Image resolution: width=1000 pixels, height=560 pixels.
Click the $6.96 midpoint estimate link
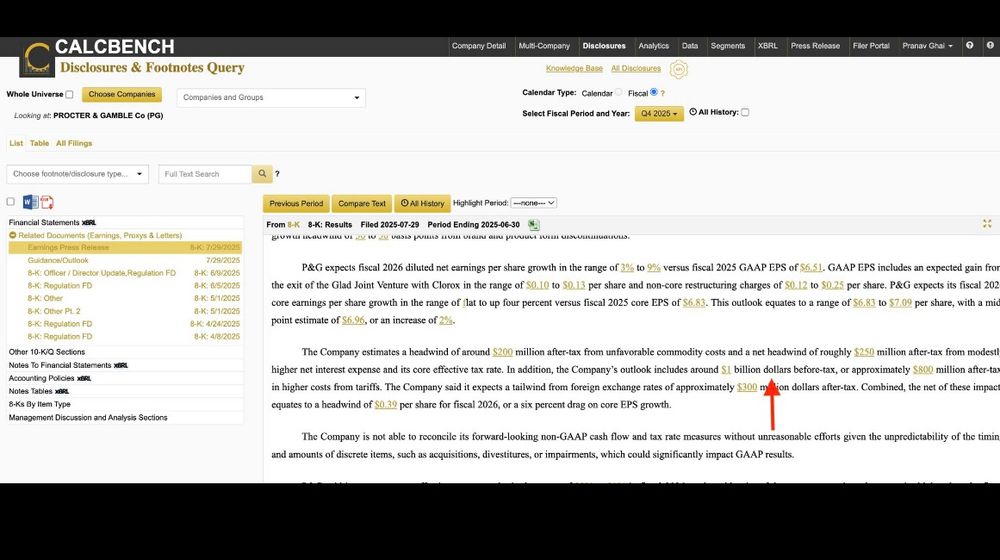353,320
